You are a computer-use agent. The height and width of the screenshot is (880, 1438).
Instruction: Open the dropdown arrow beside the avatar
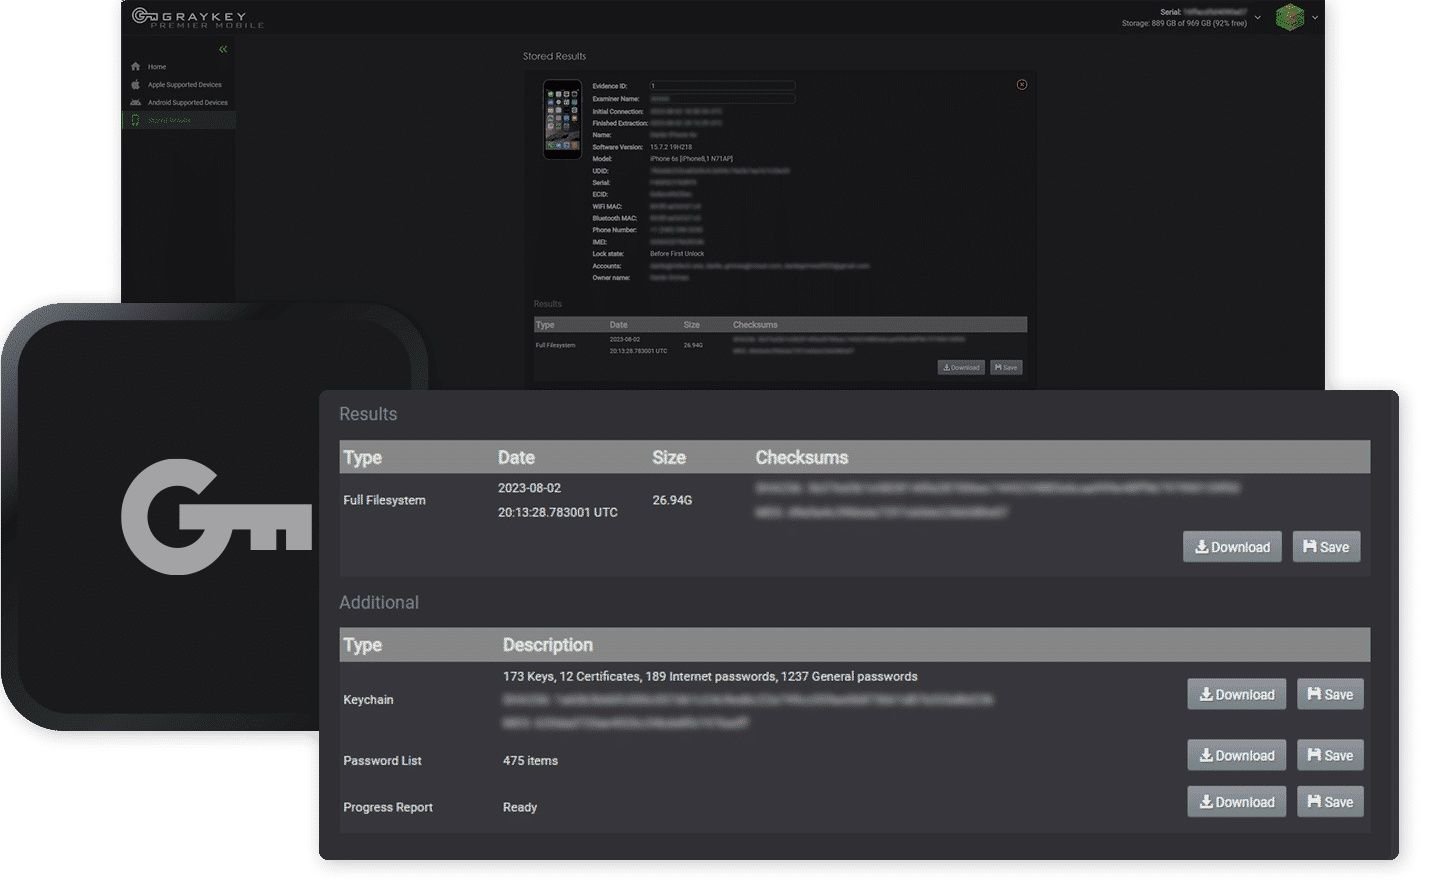pos(1315,18)
